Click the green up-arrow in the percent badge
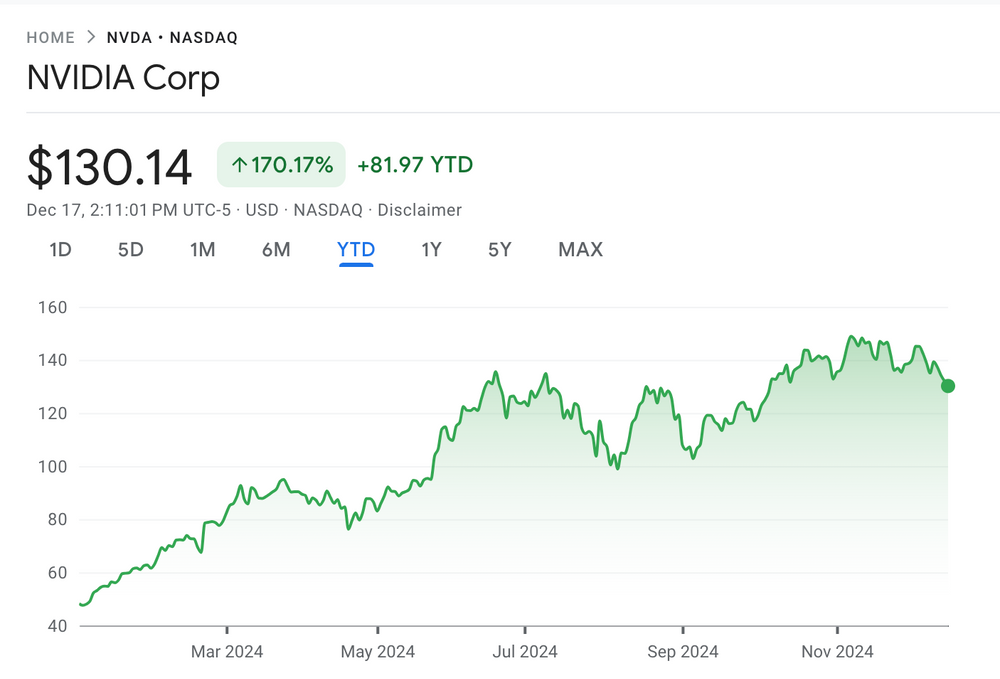Screen dimensions: 1000x679 click(238, 165)
